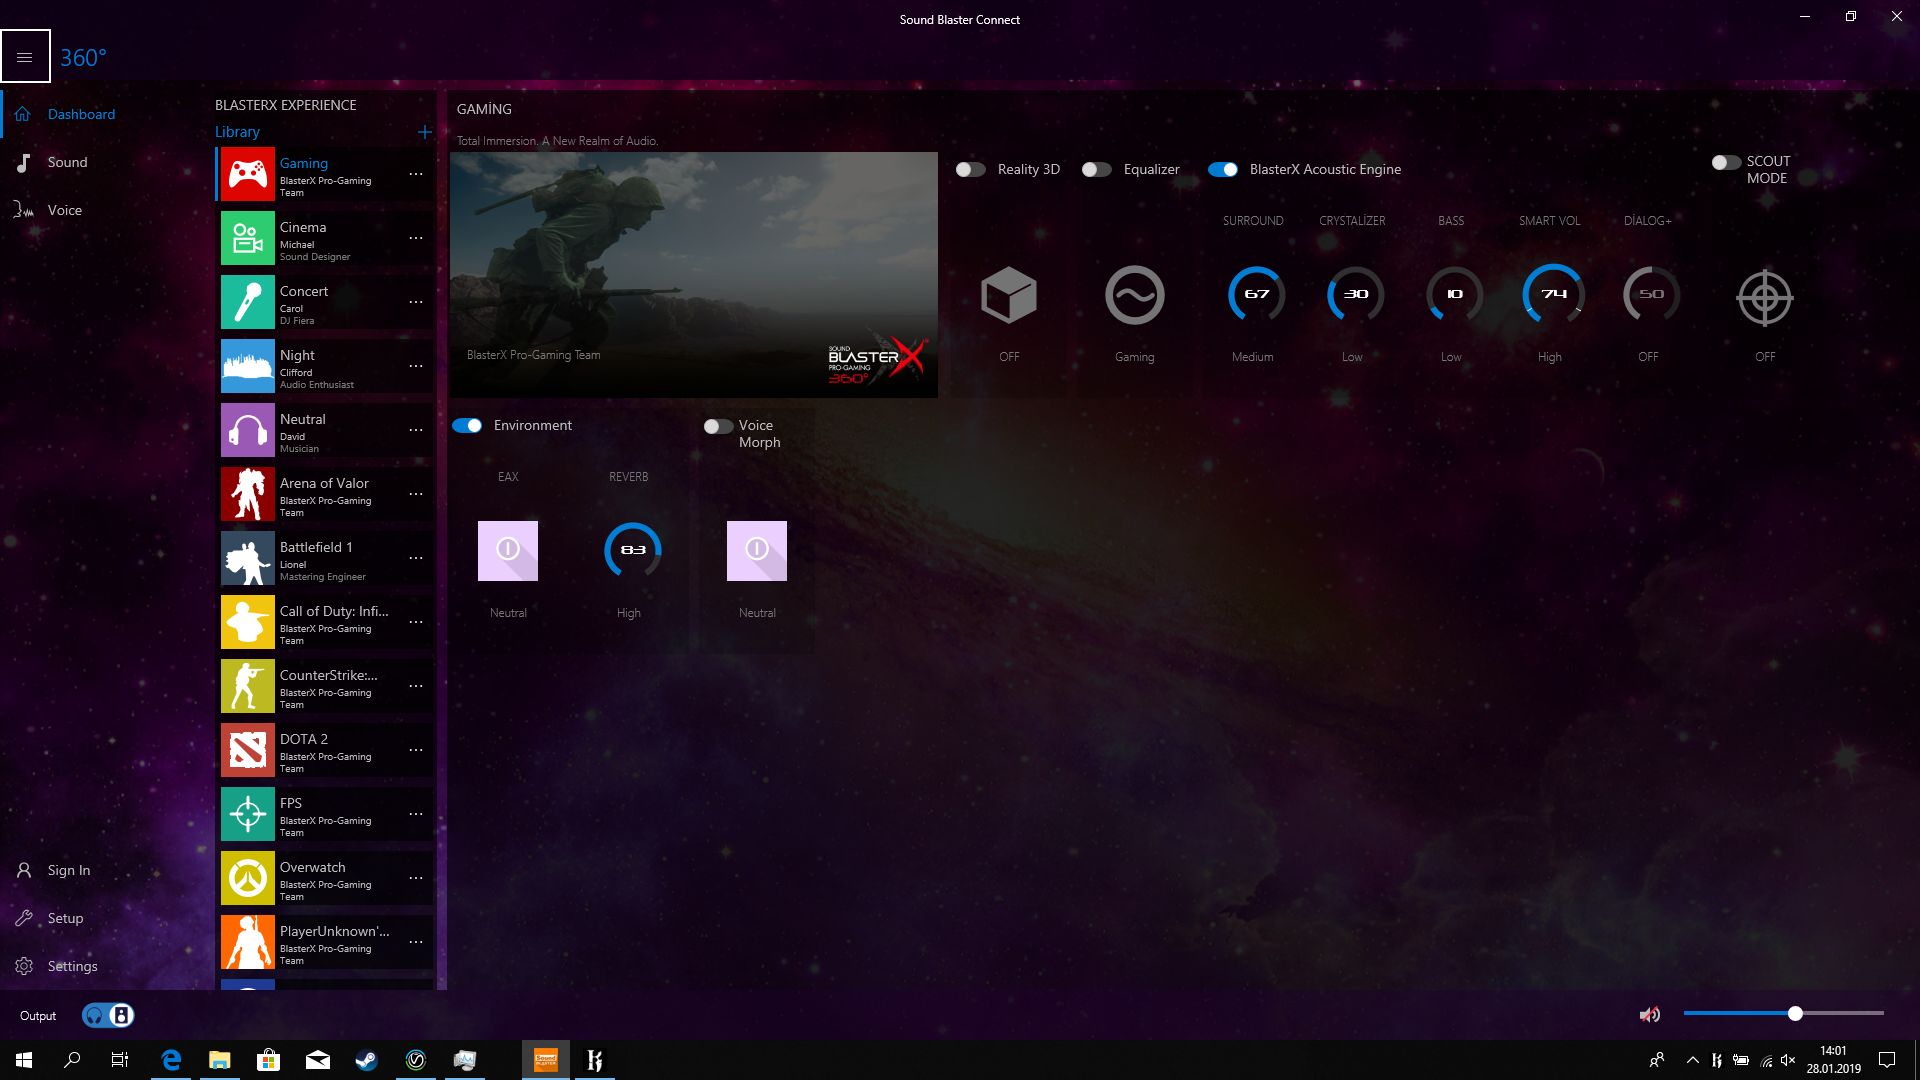1920x1080 pixels.
Task: Open the Sound section in the sidebar
Action: click(x=67, y=162)
